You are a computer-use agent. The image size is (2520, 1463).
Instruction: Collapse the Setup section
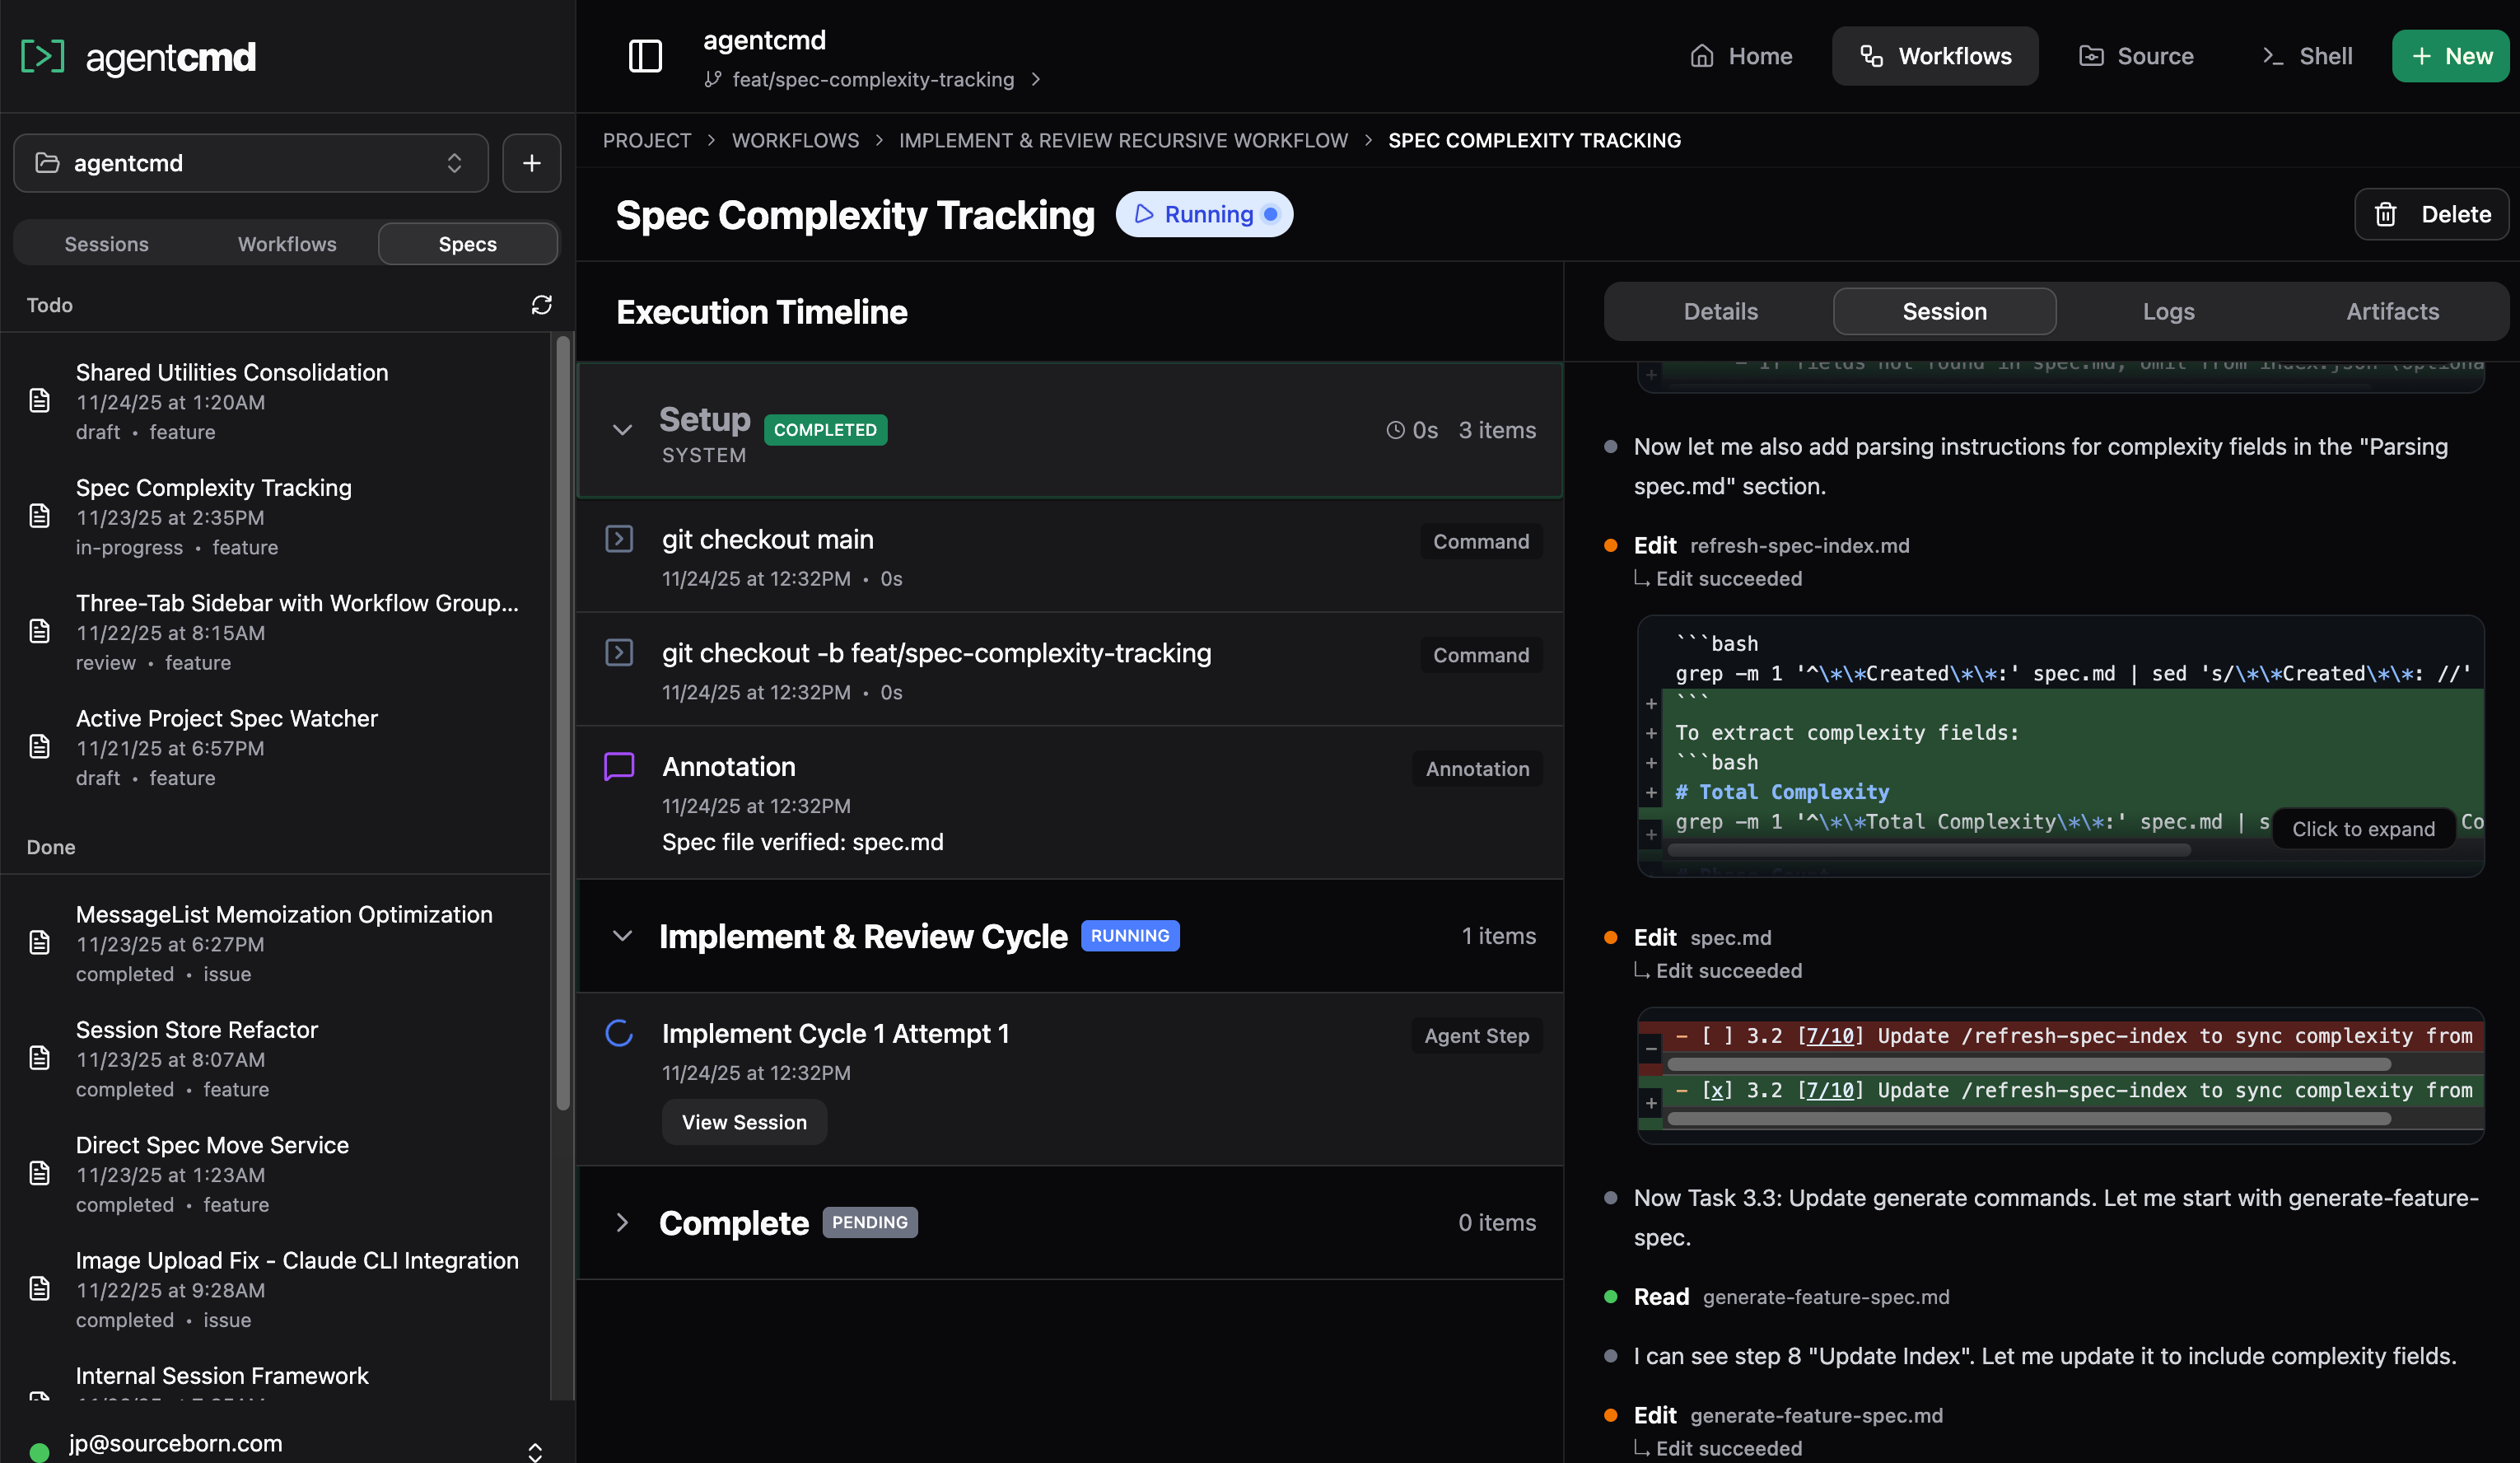click(x=622, y=430)
